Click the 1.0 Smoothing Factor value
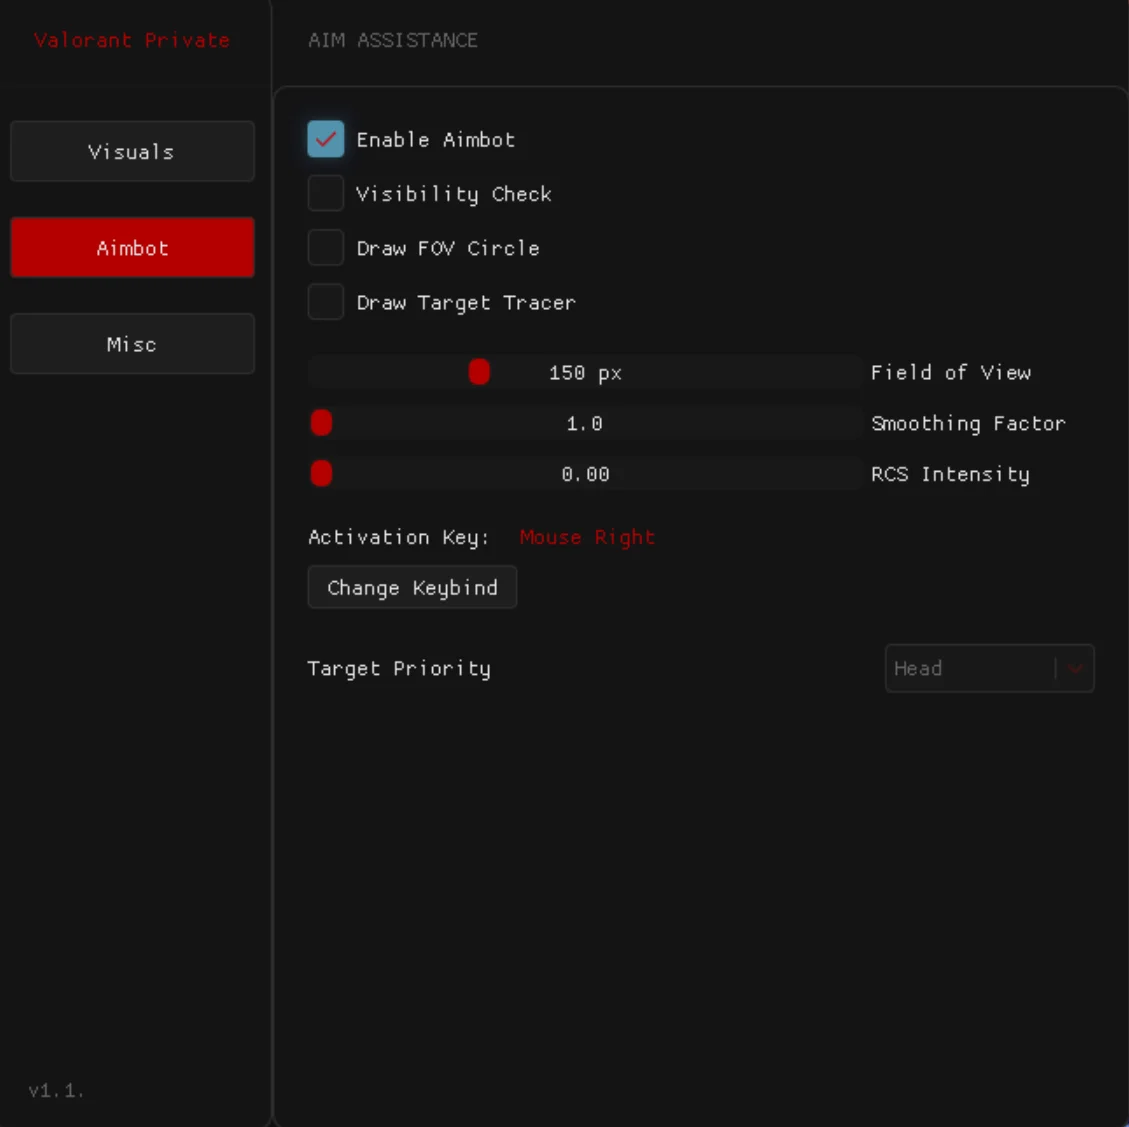The height and width of the screenshot is (1127, 1129). 585,424
